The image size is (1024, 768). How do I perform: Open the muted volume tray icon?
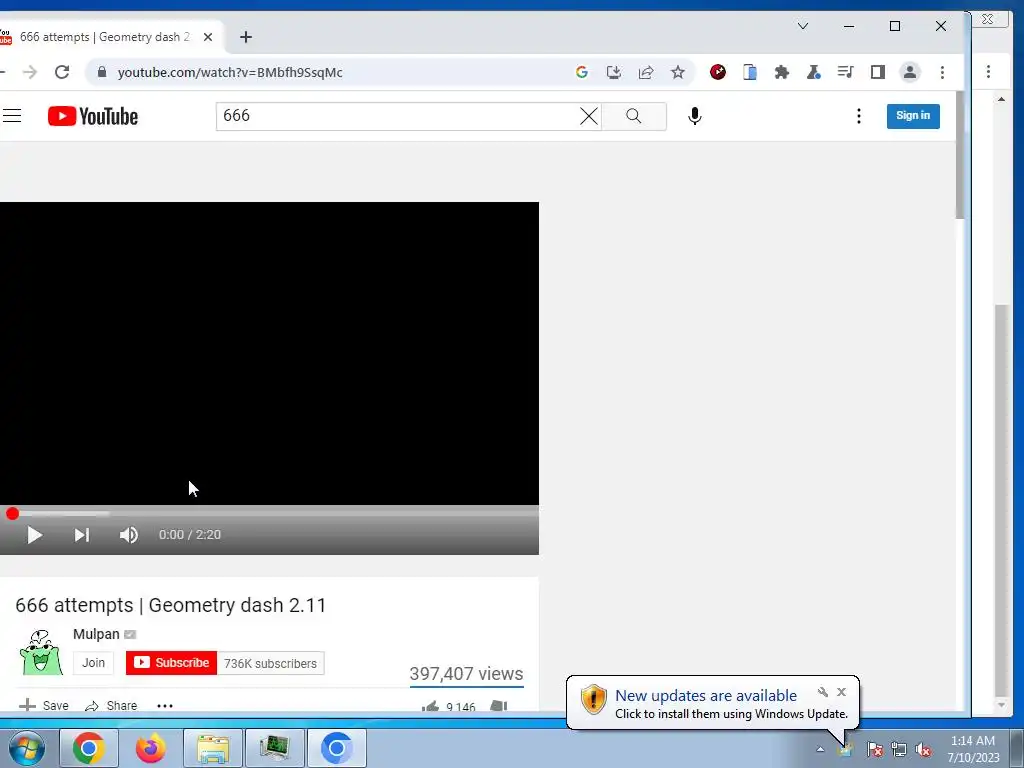pos(923,749)
